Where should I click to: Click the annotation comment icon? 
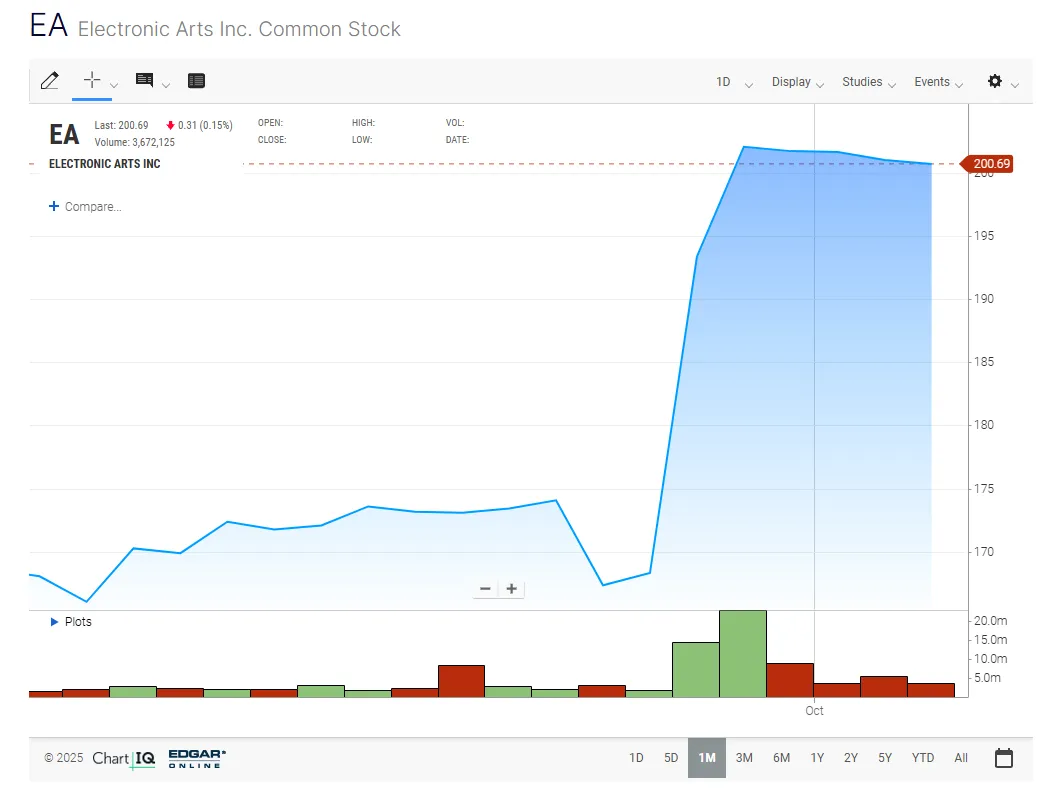click(144, 80)
